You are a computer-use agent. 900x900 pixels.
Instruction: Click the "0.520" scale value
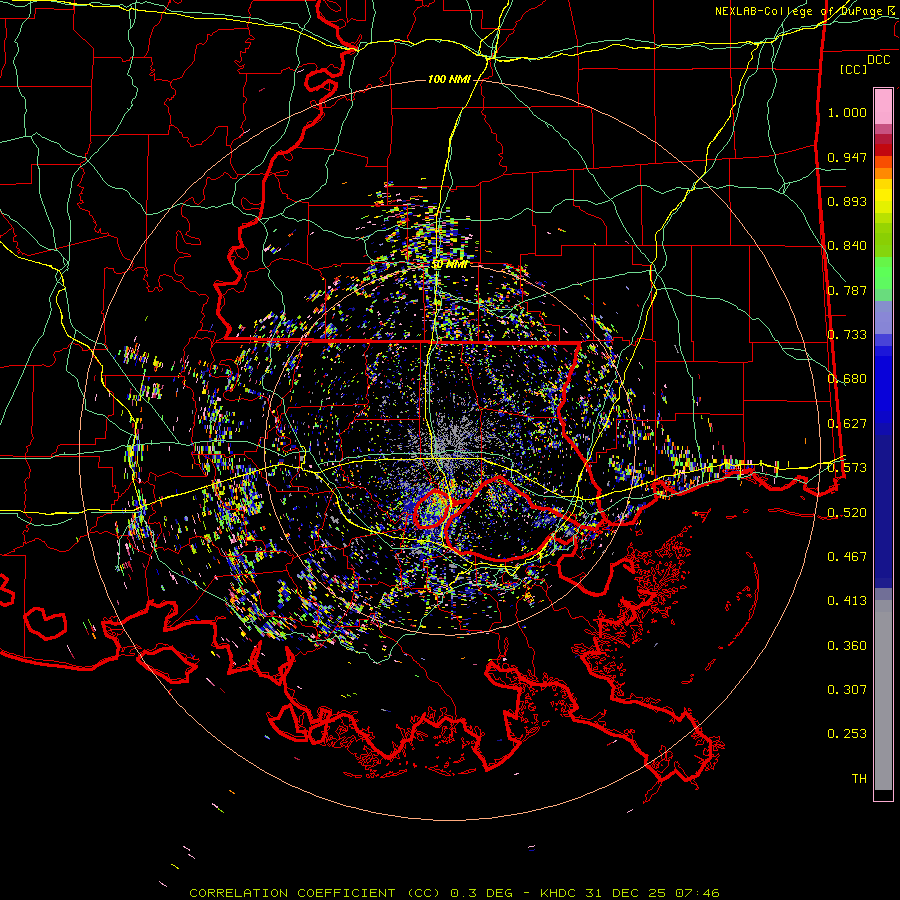pos(847,512)
